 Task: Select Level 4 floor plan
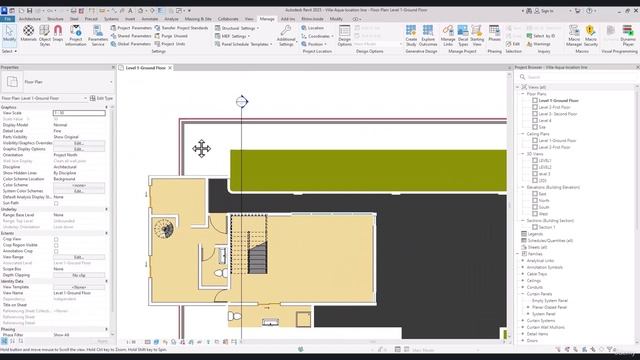tap(544, 121)
